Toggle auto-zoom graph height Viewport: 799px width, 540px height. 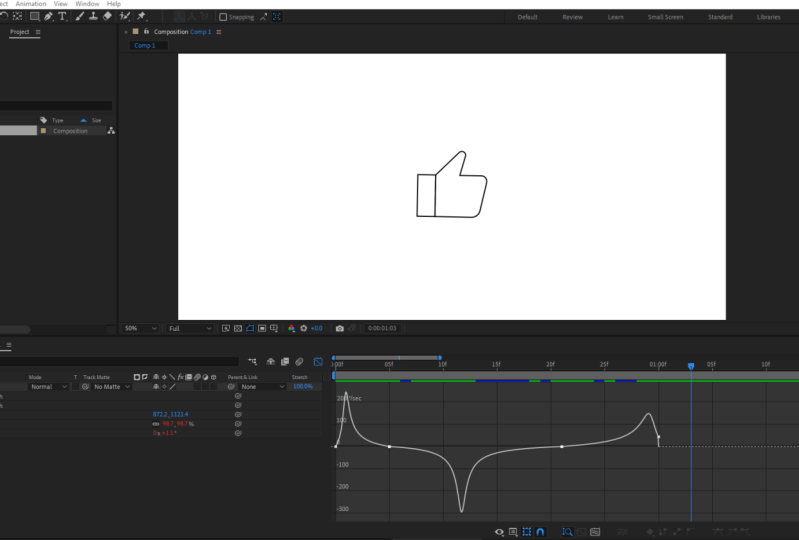567,532
